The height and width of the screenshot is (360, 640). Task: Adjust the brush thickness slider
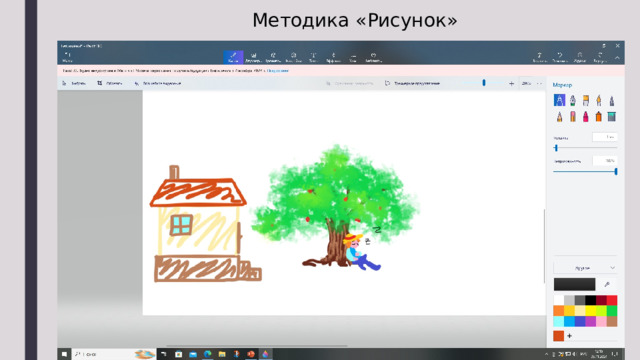pos(556,148)
